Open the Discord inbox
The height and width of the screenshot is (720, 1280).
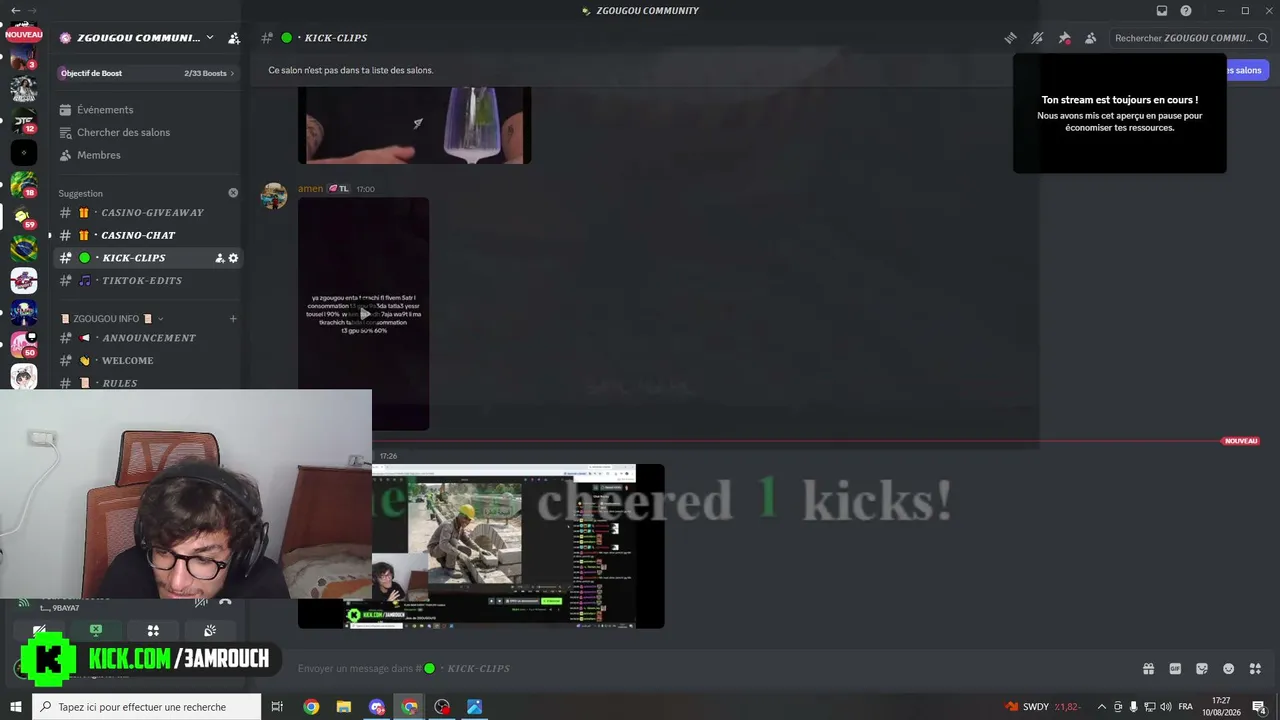pos(1162,11)
